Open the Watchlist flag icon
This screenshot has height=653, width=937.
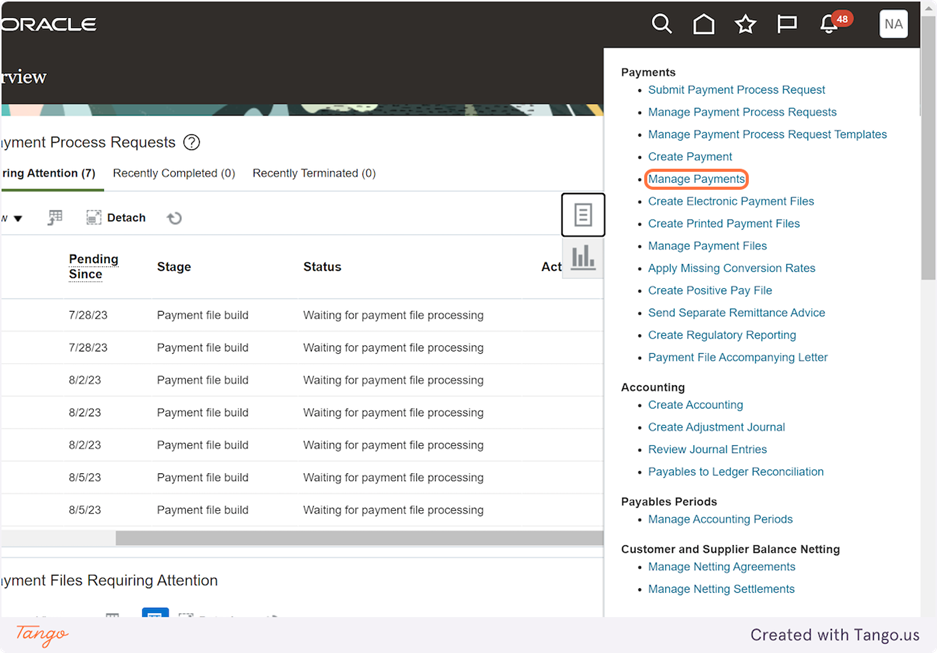786,24
